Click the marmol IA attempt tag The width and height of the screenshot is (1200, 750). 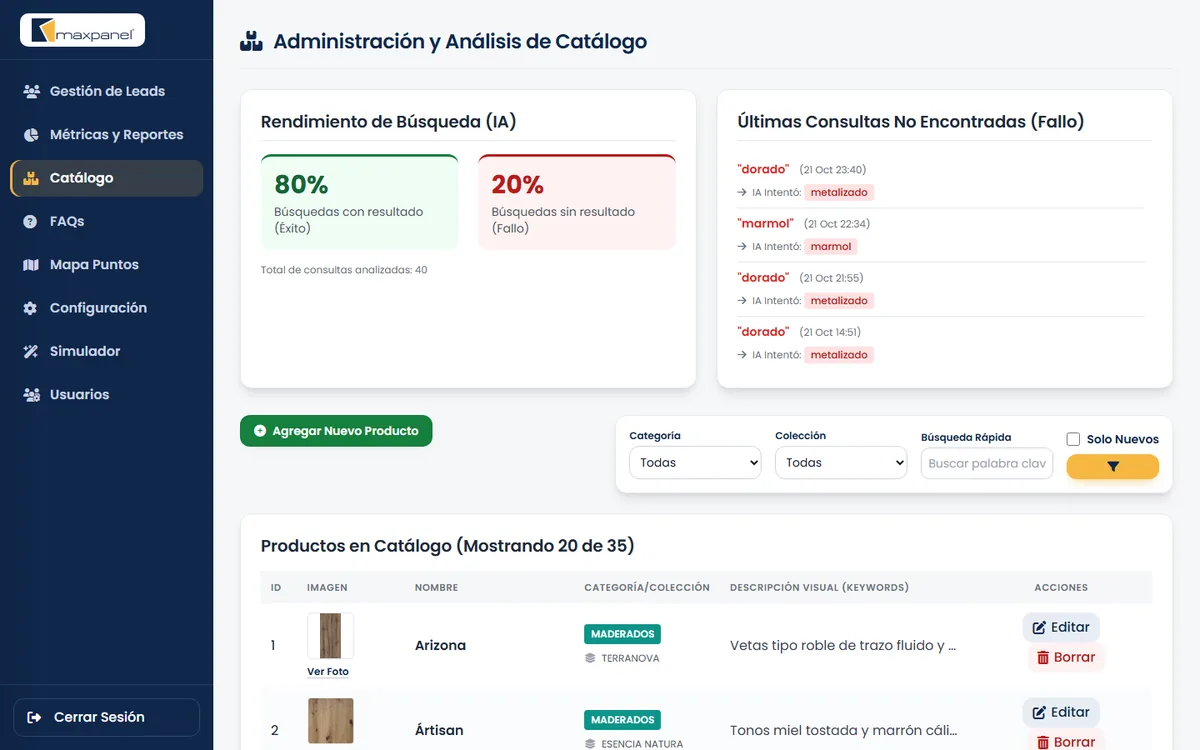pyautogui.click(x=831, y=247)
